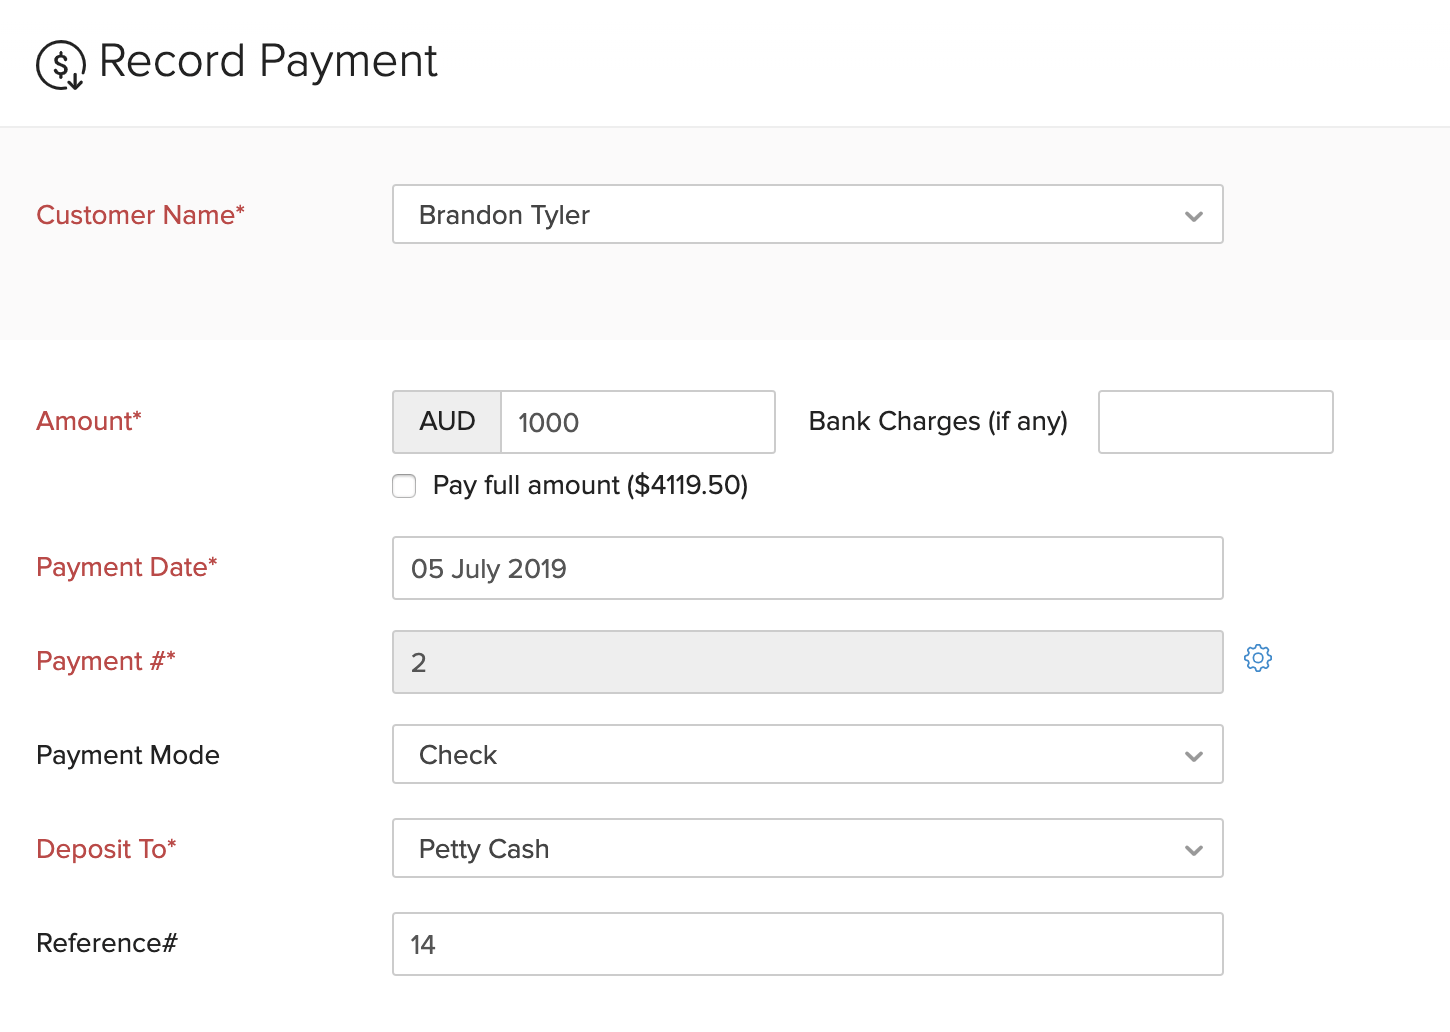1450x1032 pixels.
Task: Click the Payment Date field
Action: tap(807, 568)
